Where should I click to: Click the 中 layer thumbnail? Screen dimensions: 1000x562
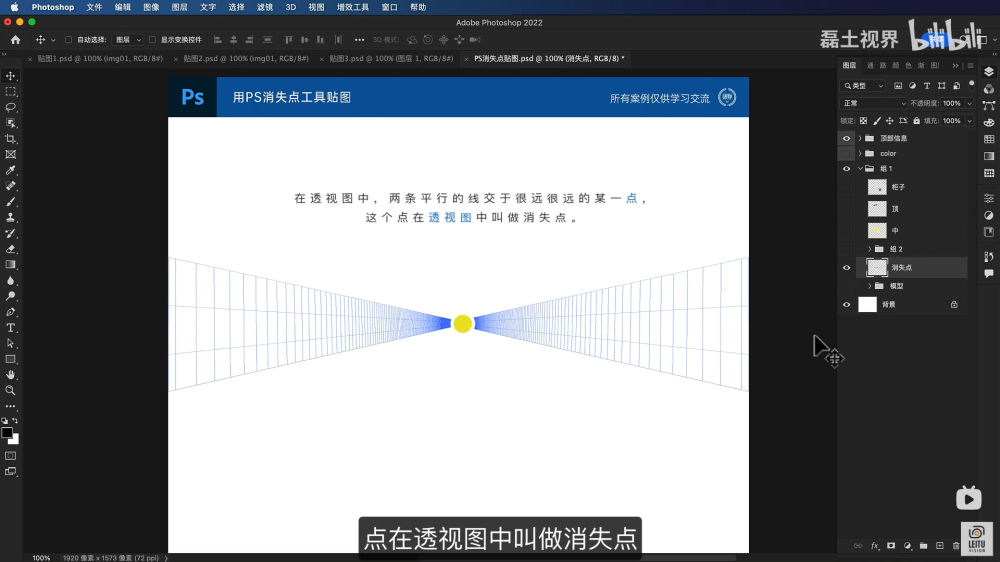877,230
